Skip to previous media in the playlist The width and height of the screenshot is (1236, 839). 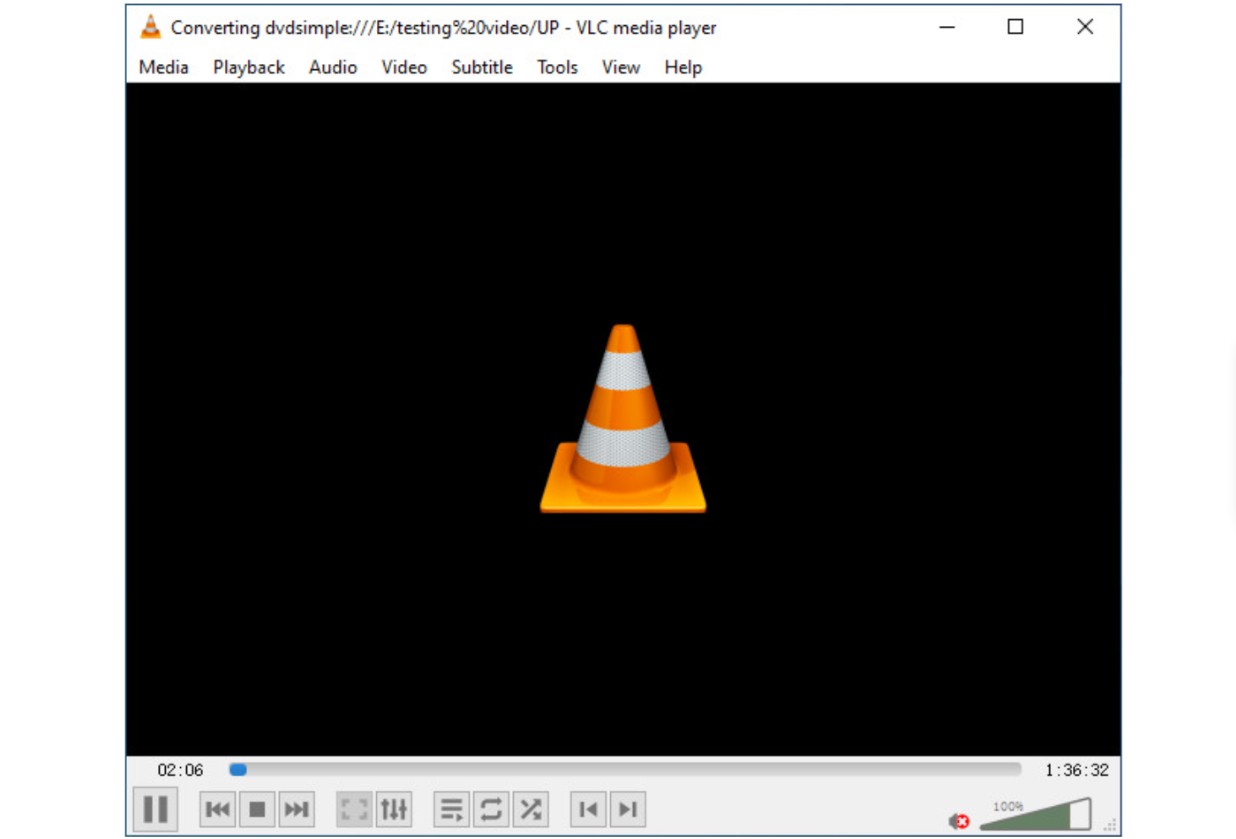pos(217,809)
